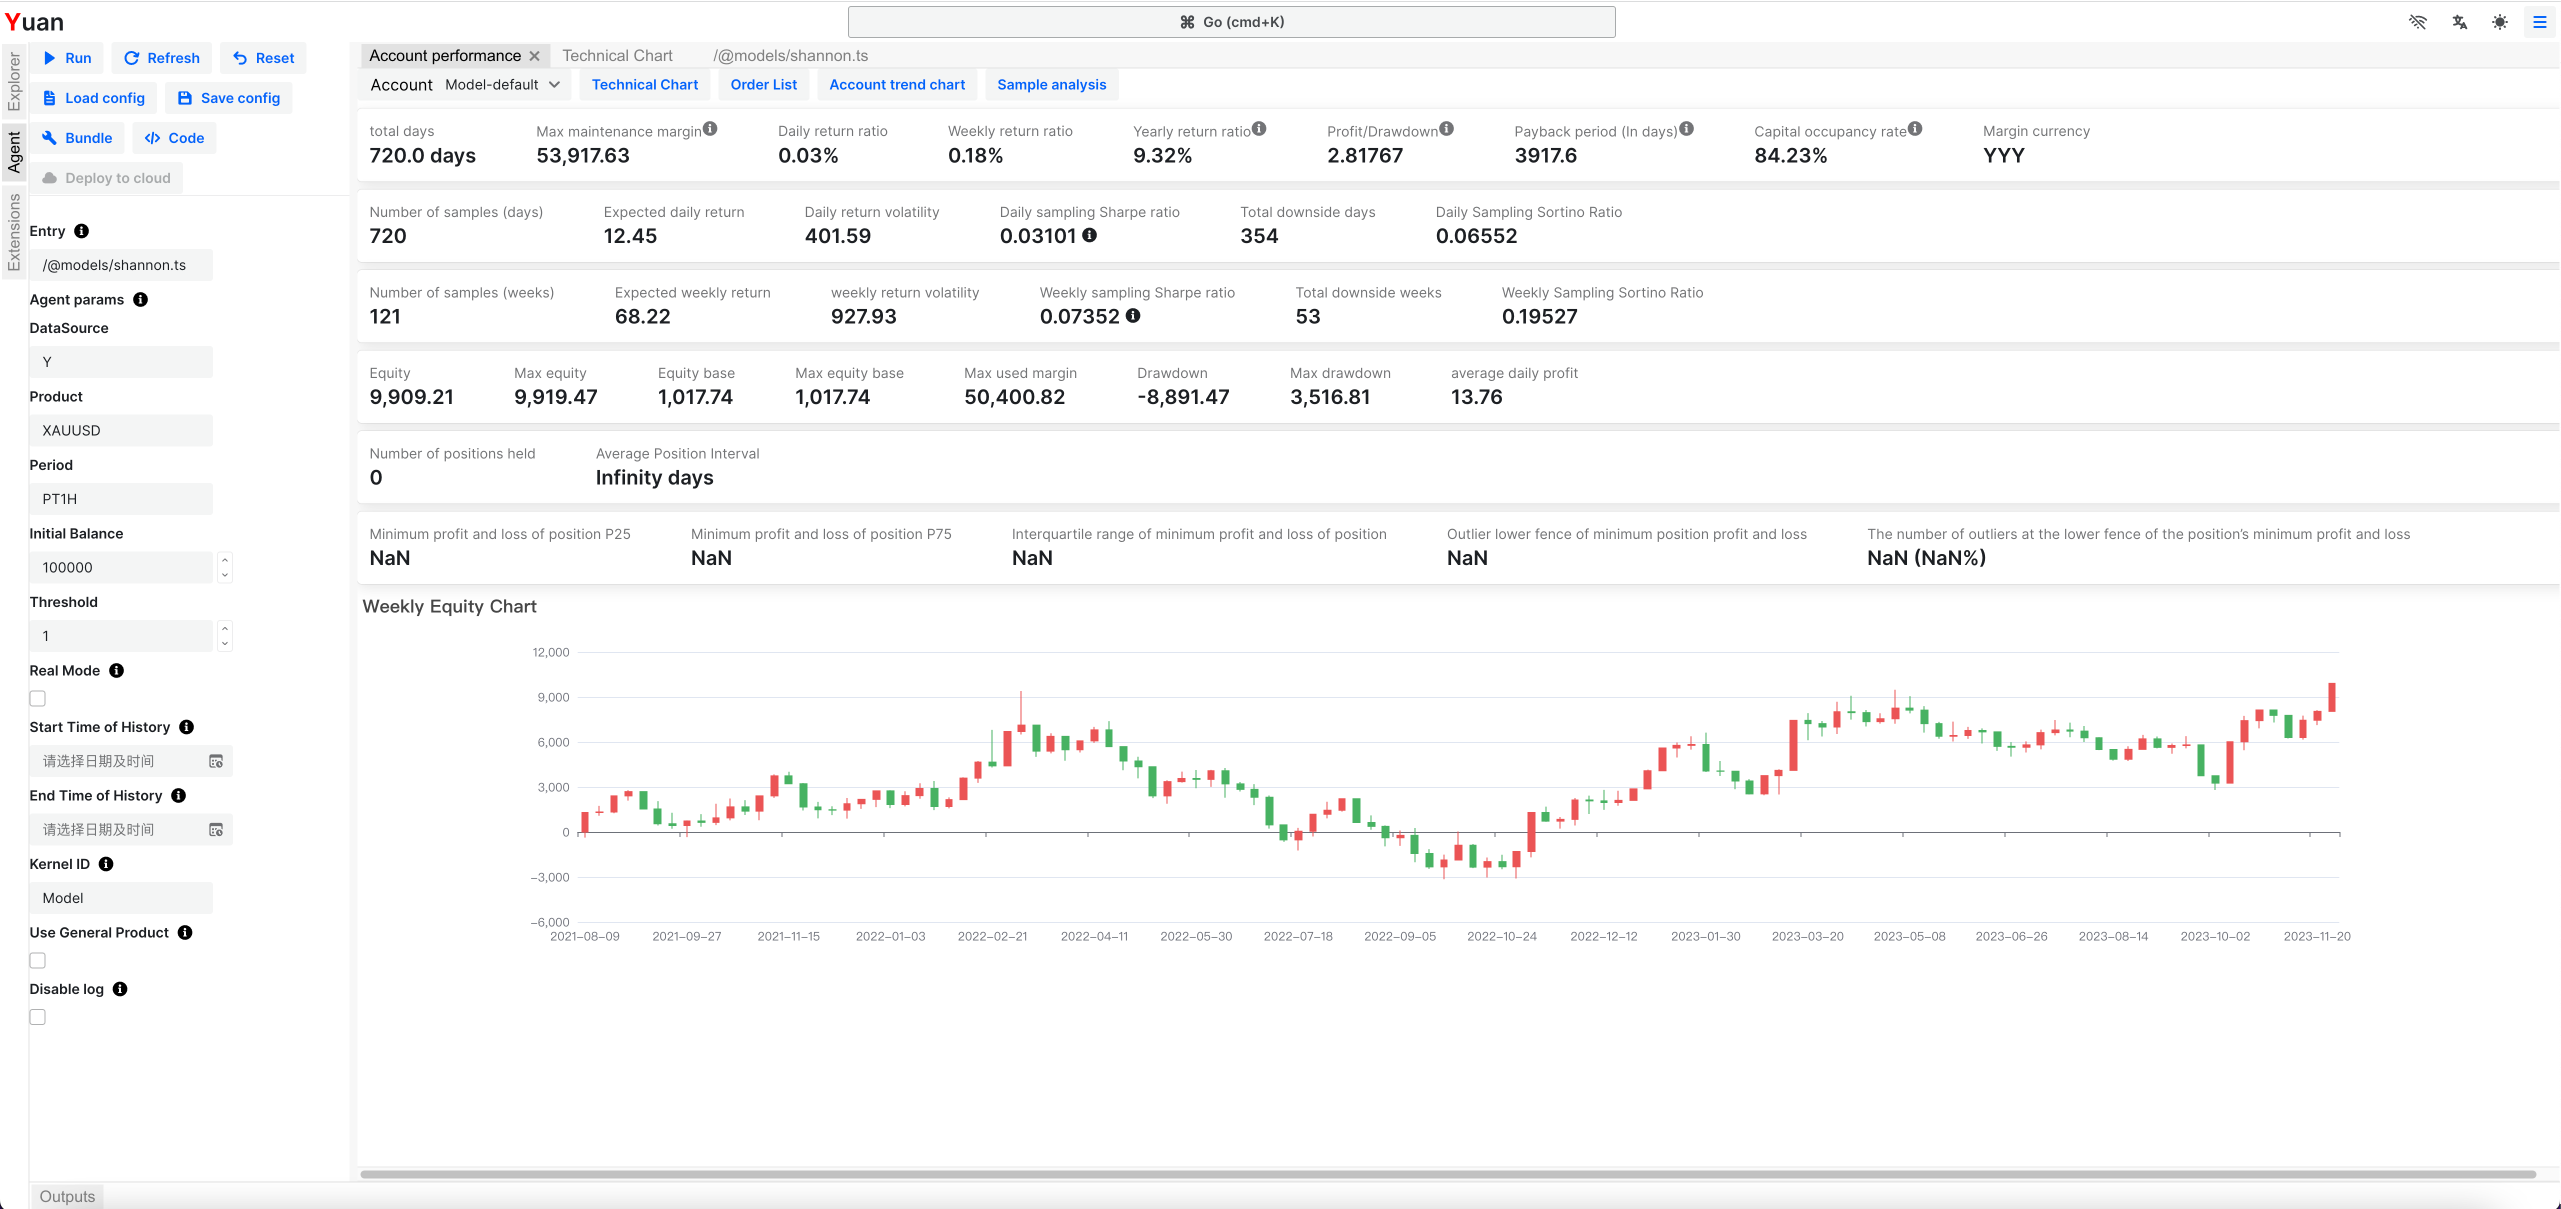Screen dimensions: 2561x1209
Task: Click the last red candle in equity chart
Action: 2332,697
